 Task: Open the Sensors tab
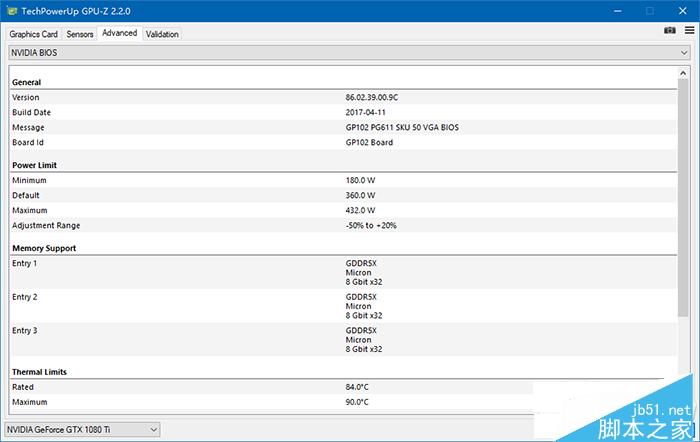click(x=80, y=34)
